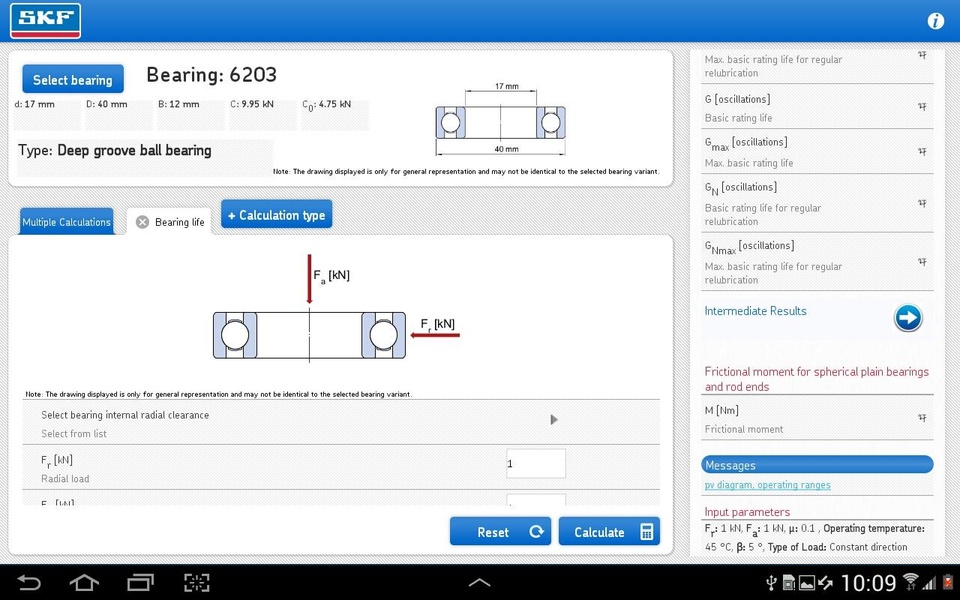Click the Calculate button
Image resolution: width=960 pixels, height=600 pixels.
(609, 531)
